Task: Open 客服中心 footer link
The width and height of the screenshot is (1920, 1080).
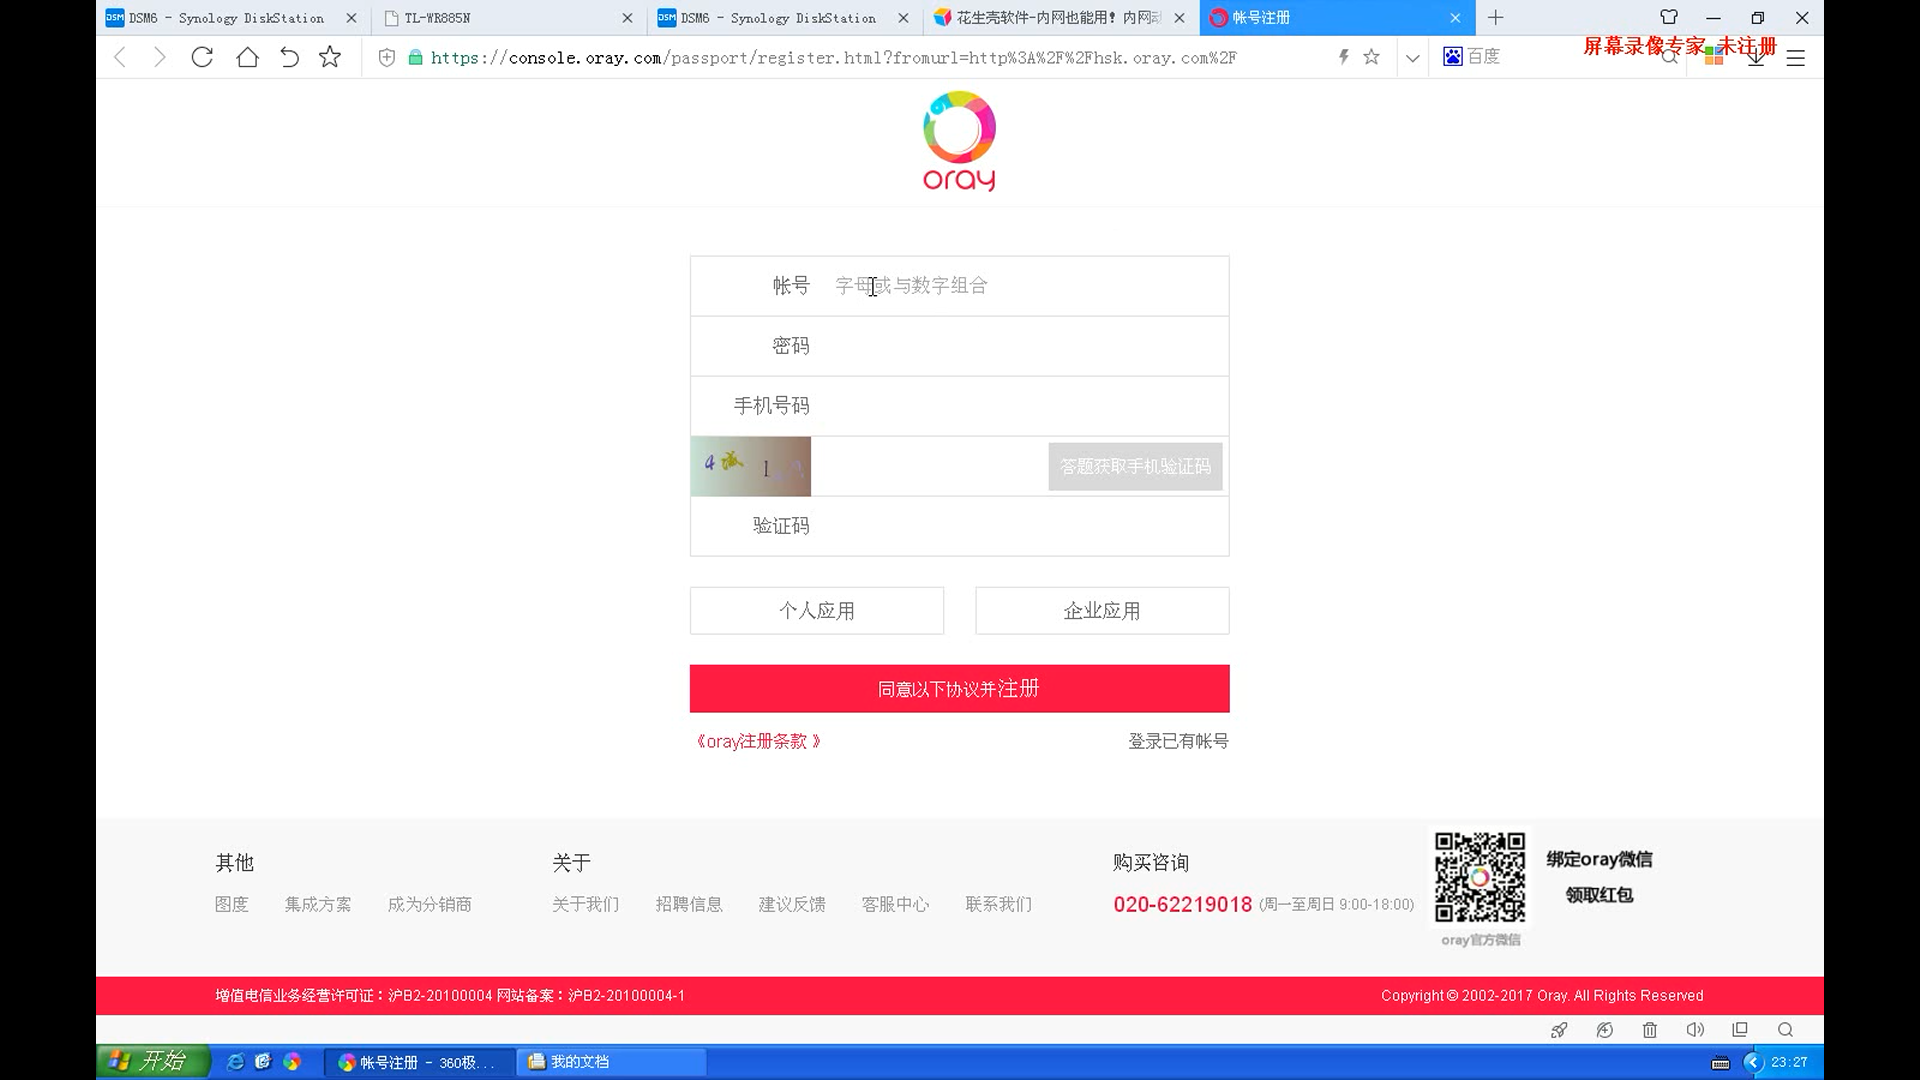Action: pyautogui.click(x=895, y=904)
